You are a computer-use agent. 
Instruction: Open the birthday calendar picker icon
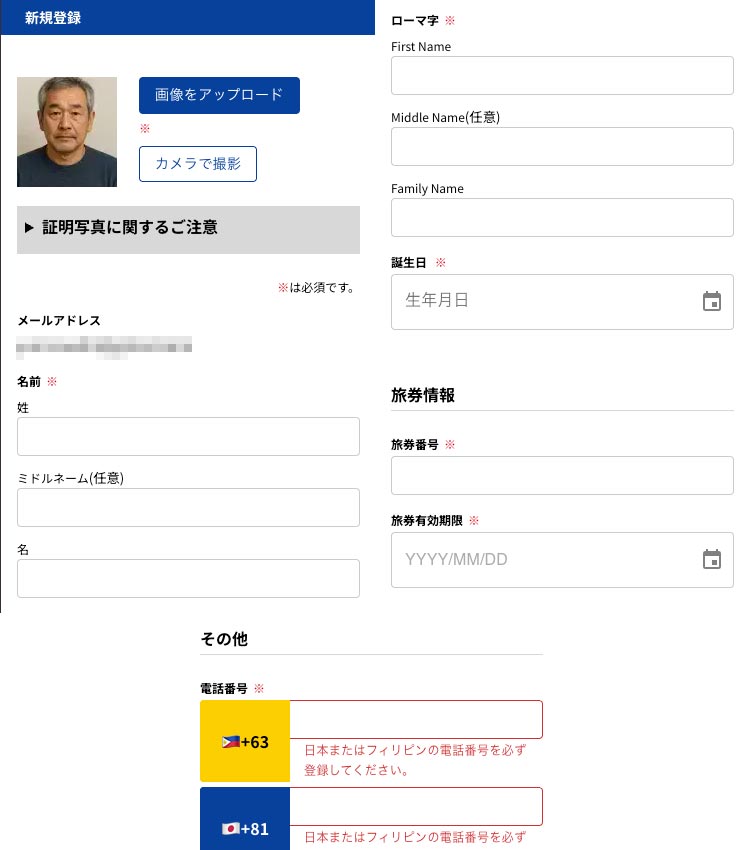click(711, 302)
